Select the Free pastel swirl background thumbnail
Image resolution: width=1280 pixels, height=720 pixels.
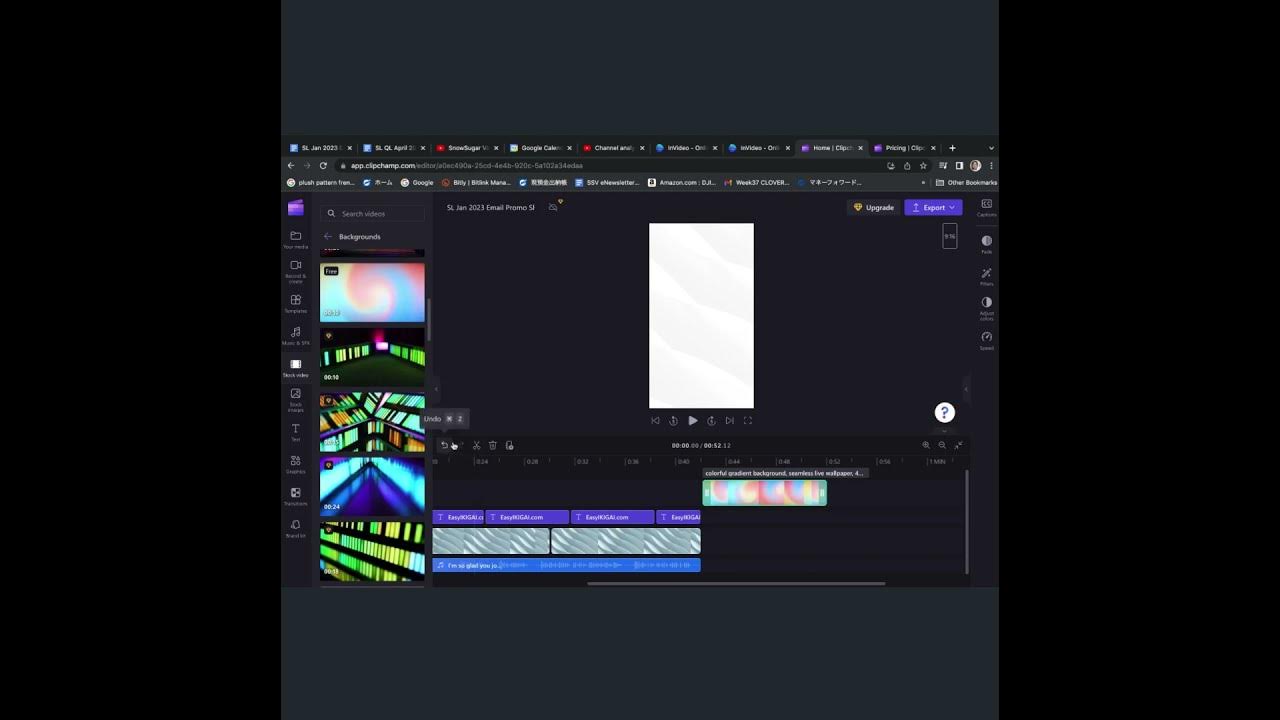[x=372, y=292]
